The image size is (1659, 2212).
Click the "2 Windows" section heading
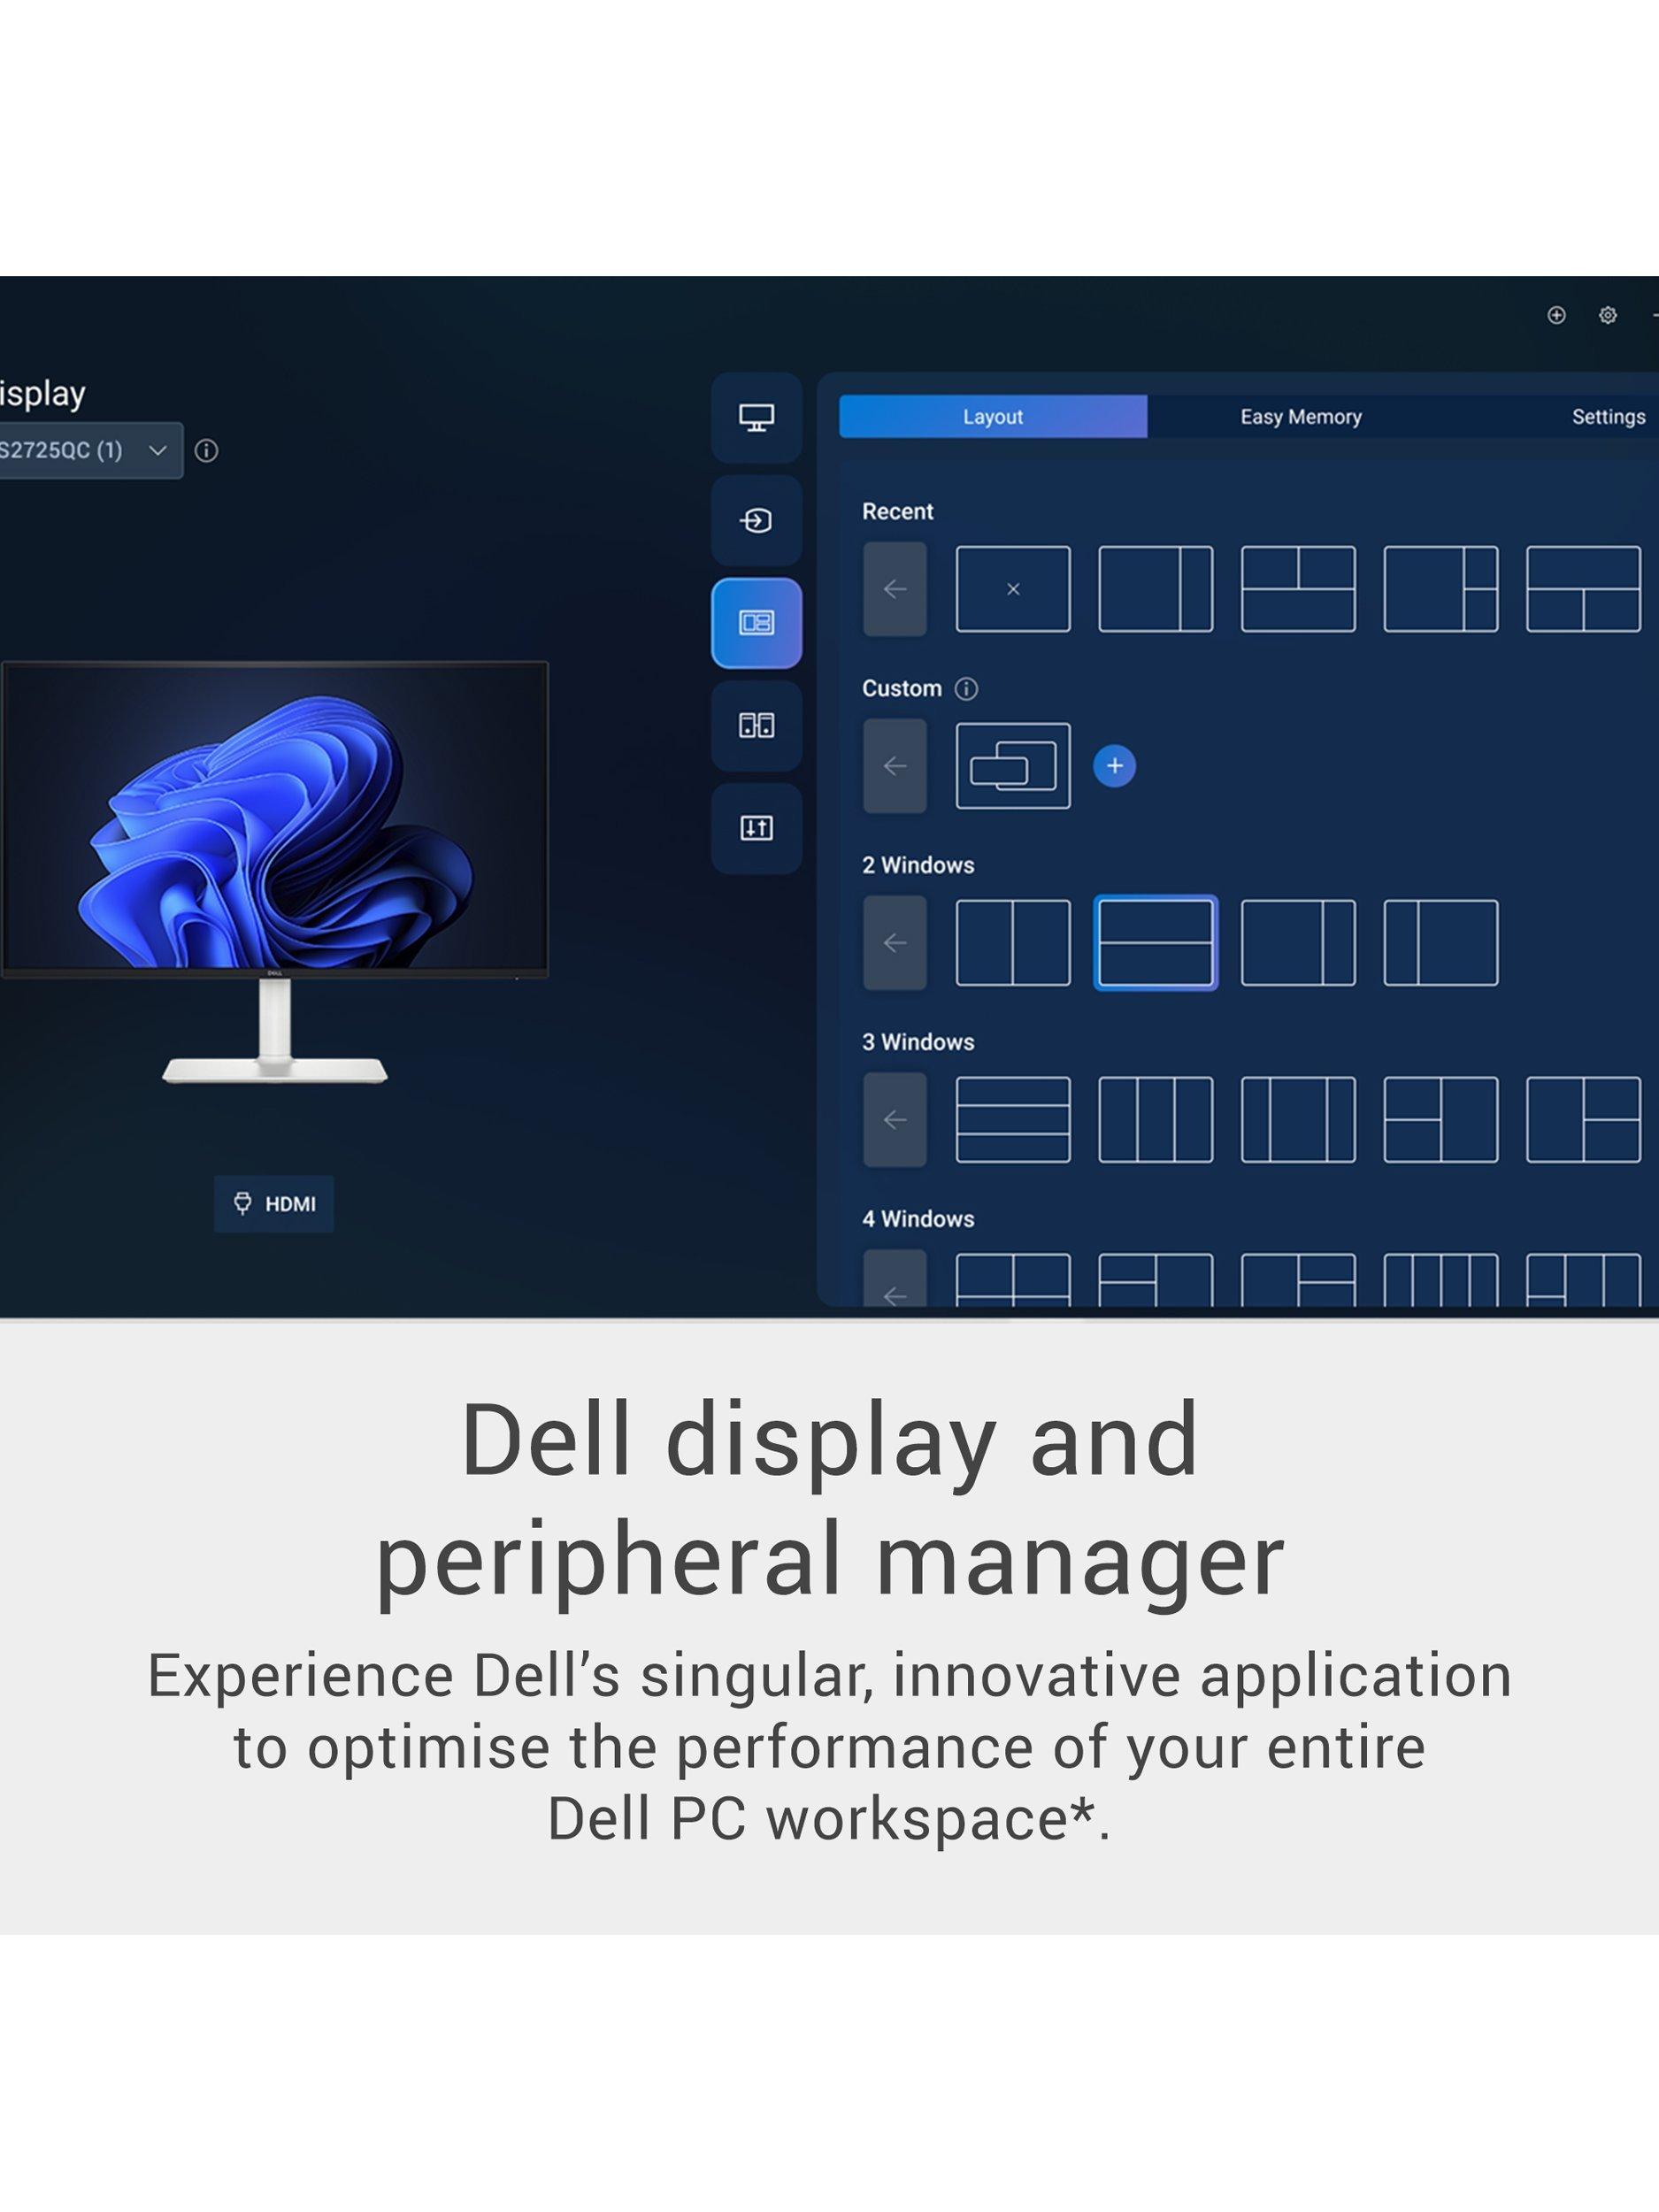click(918, 866)
